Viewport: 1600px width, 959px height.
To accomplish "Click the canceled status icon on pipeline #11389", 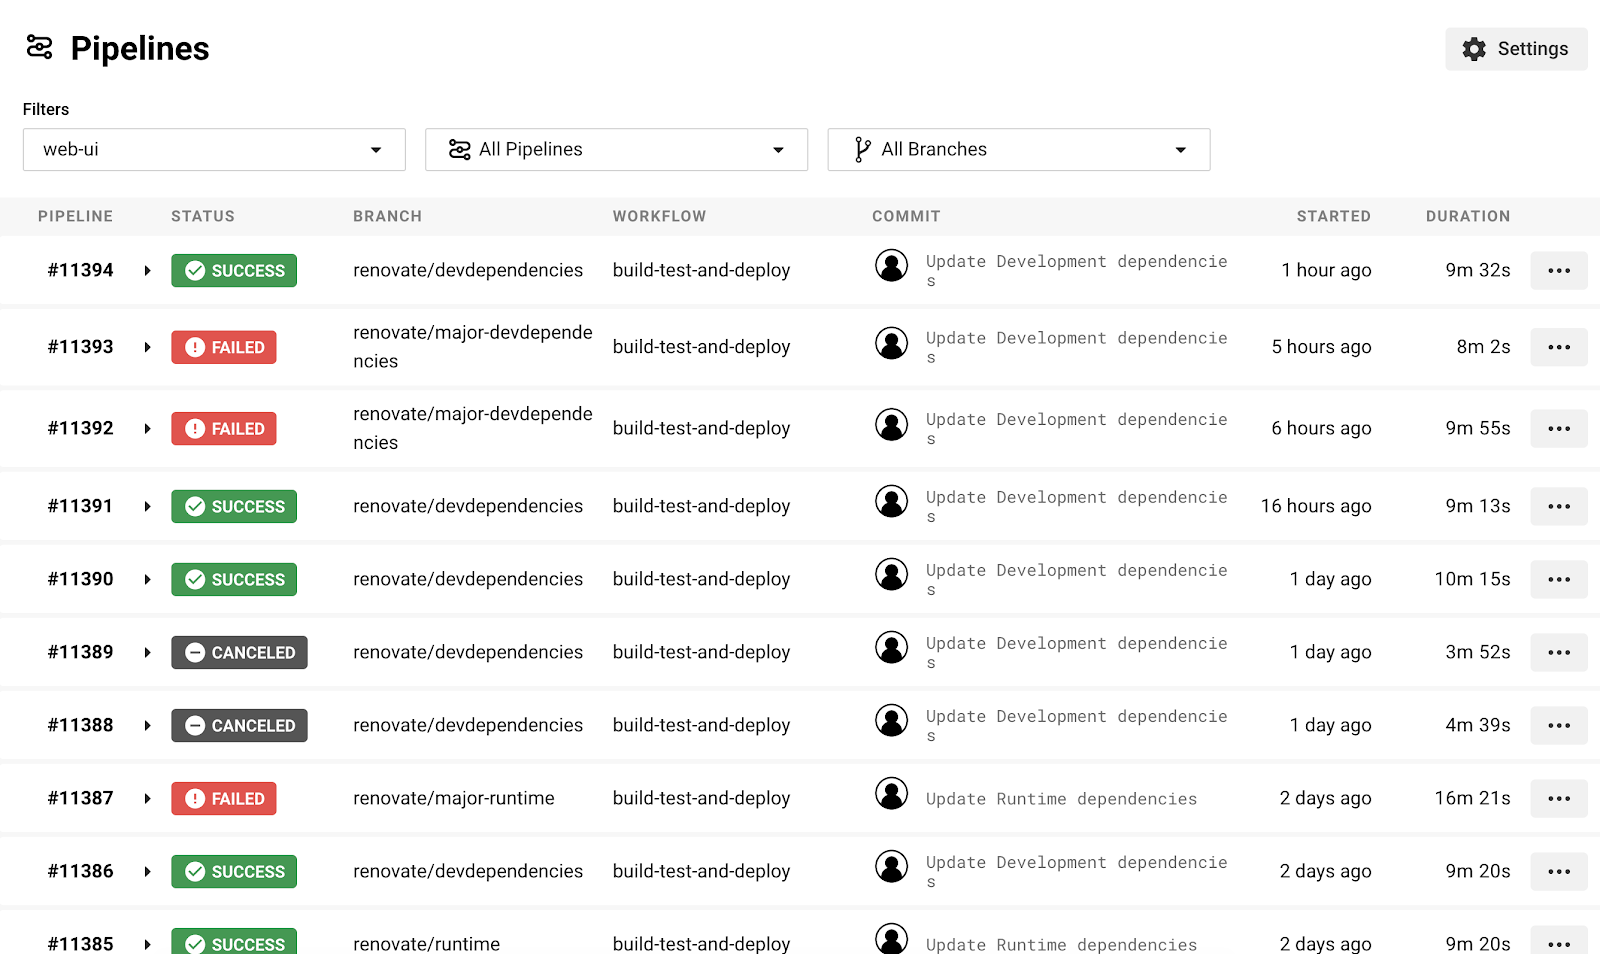I will [x=194, y=652].
